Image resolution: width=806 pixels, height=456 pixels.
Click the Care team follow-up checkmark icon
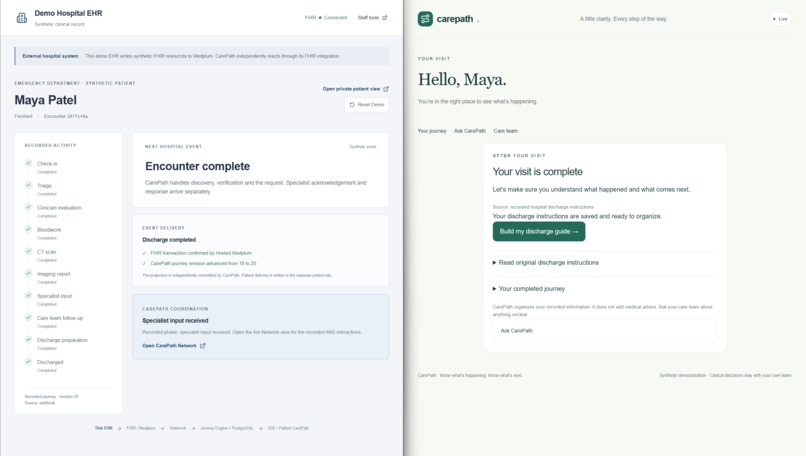pos(28,318)
